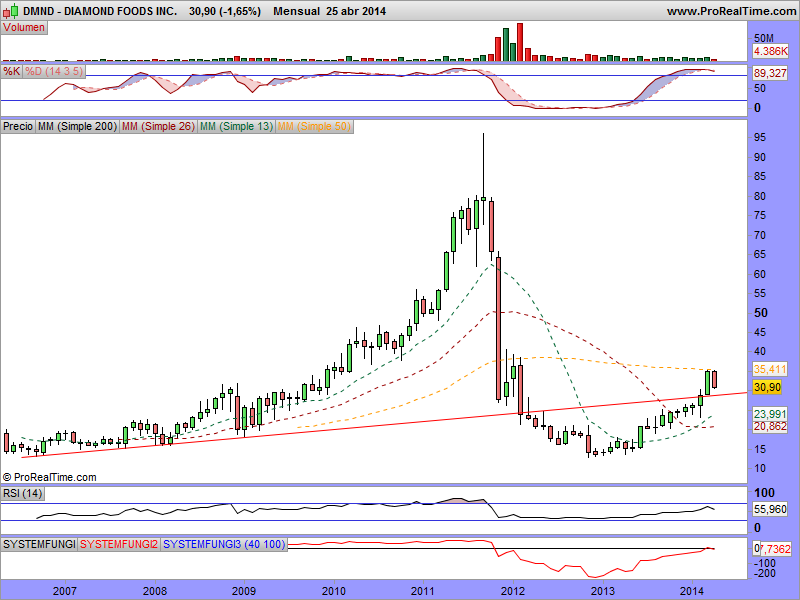
Task: Click the 95 price level on the axis
Action: coord(760,137)
